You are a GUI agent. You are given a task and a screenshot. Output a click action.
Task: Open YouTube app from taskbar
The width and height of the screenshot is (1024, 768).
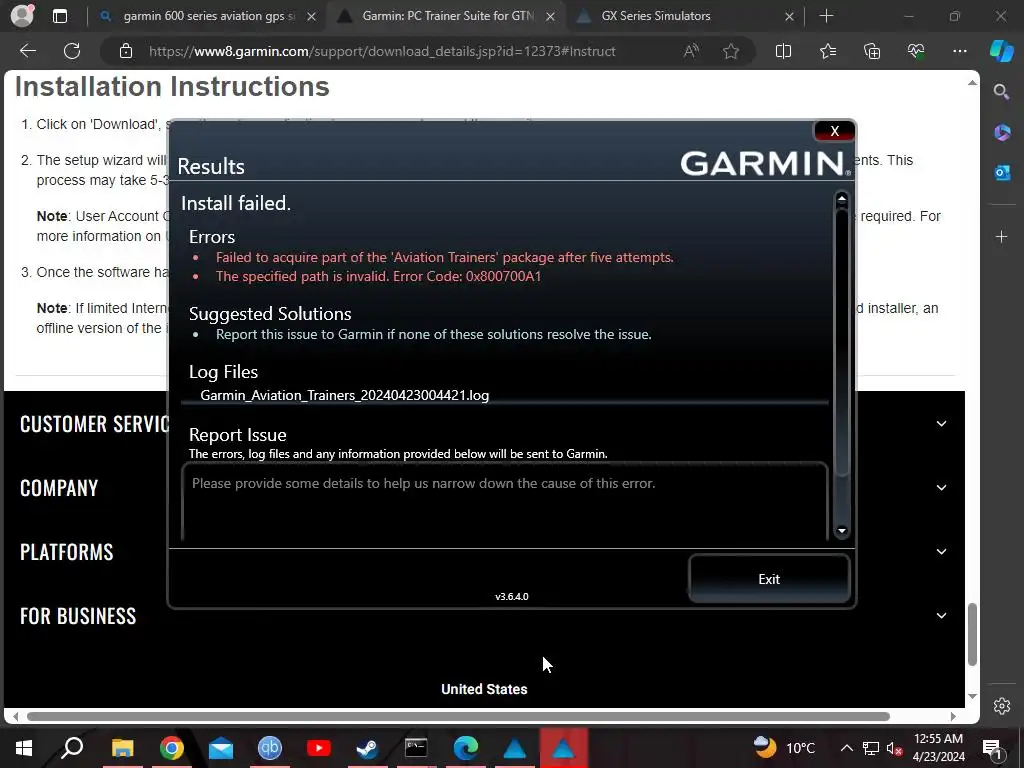point(319,748)
